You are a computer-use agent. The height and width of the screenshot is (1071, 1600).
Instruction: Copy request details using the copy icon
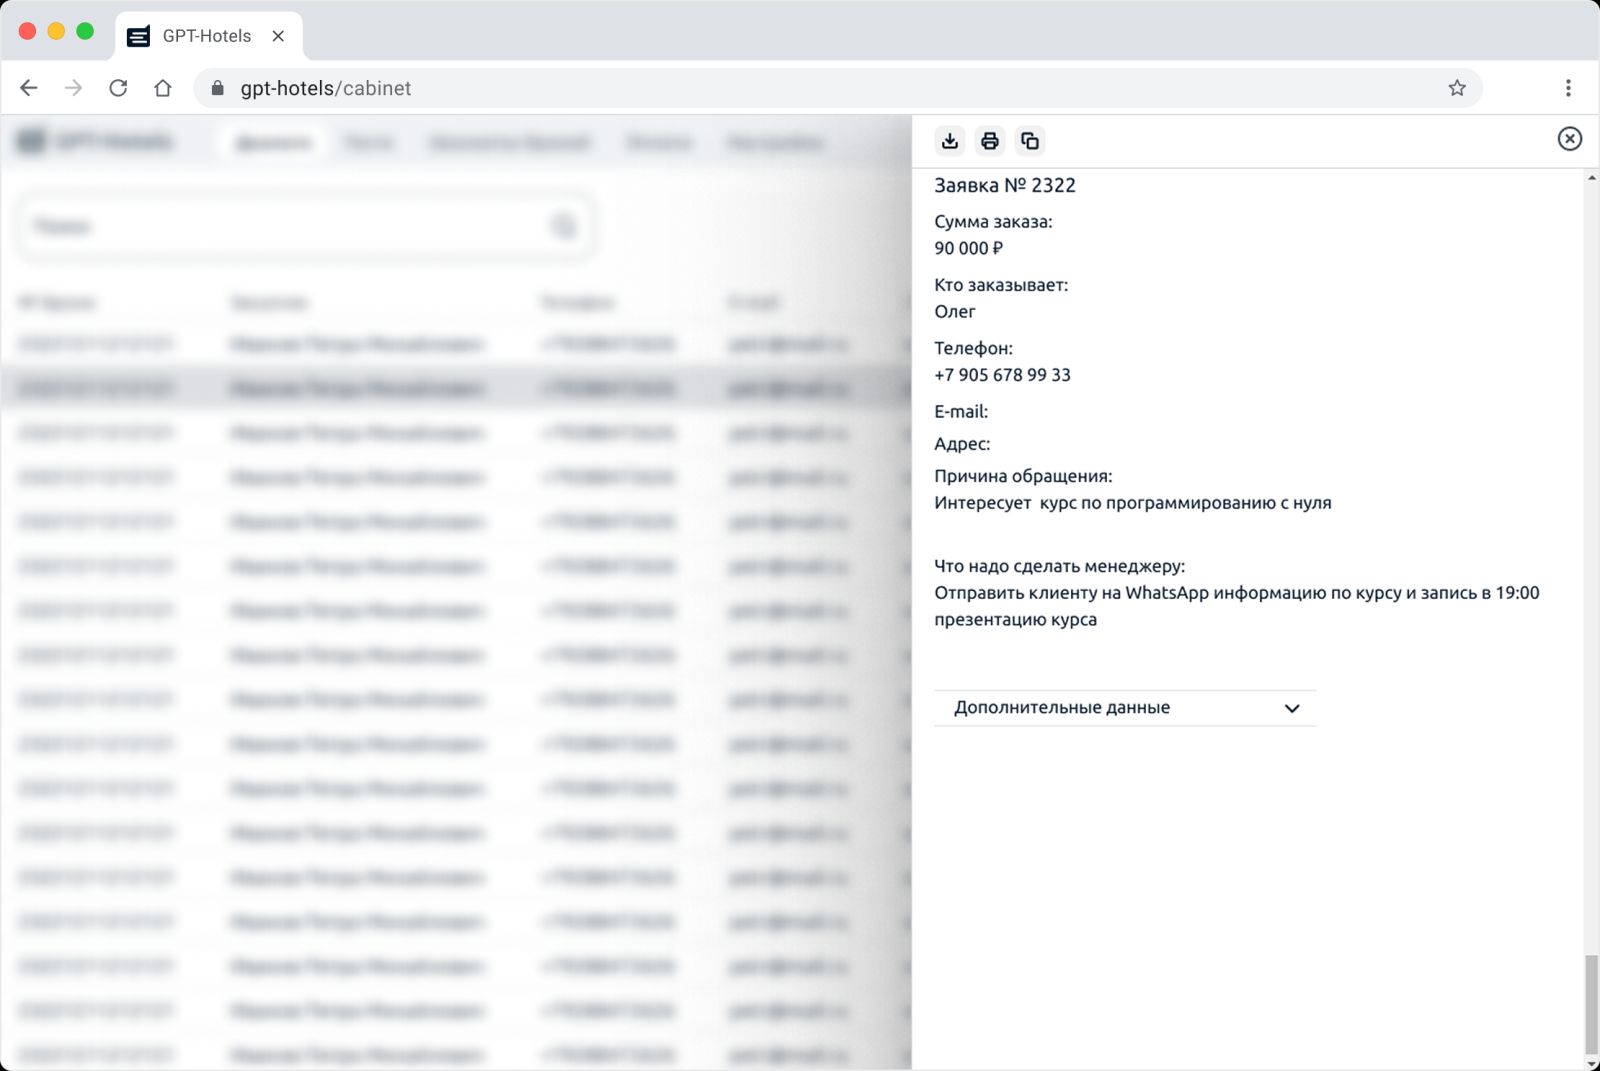click(x=1030, y=141)
